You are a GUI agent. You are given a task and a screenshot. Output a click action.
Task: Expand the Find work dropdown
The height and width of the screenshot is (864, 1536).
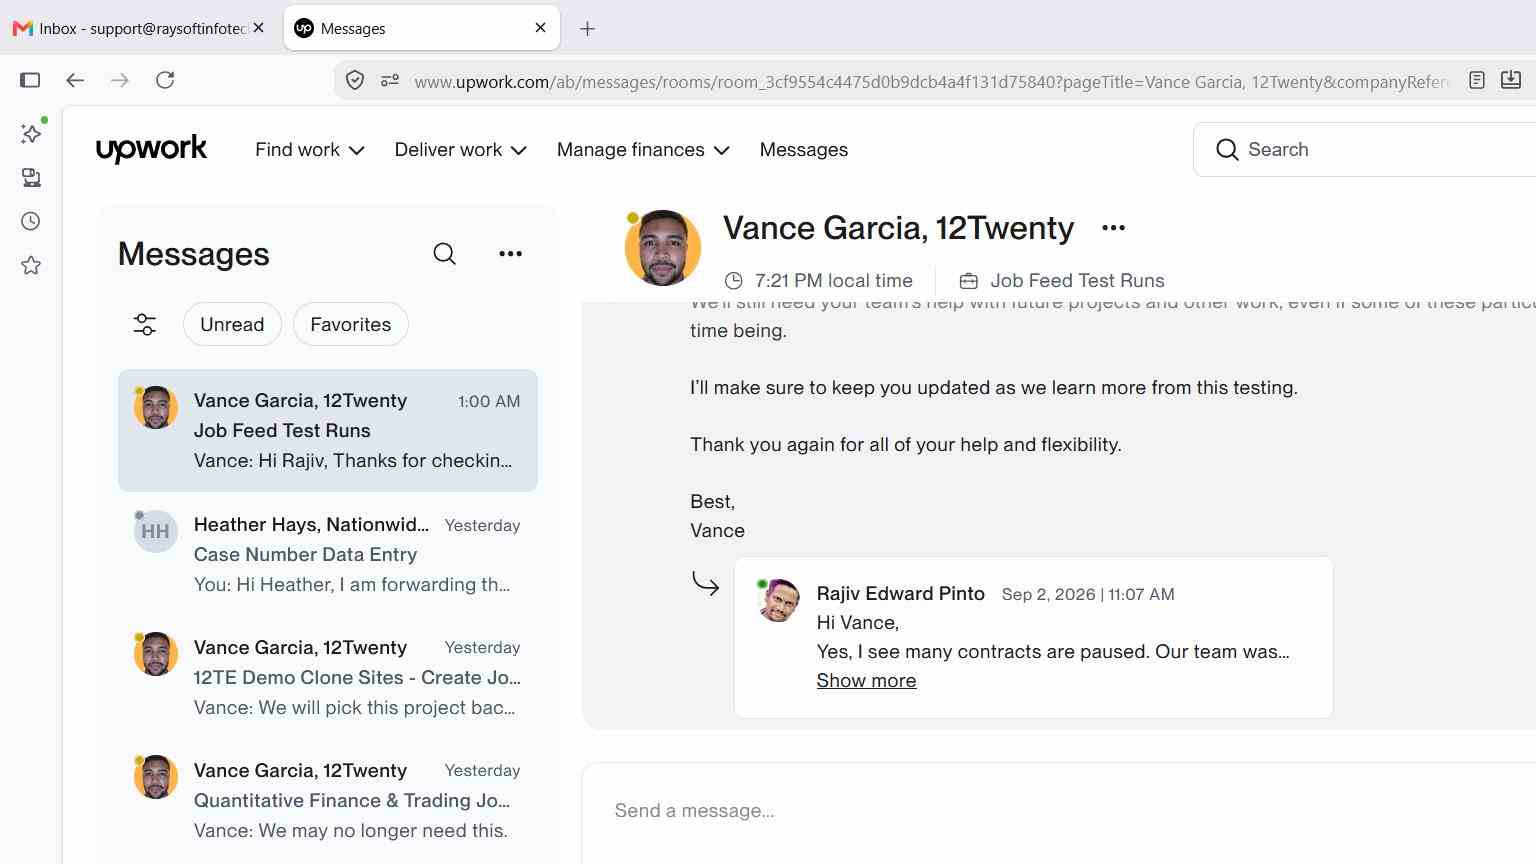click(310, 150)
